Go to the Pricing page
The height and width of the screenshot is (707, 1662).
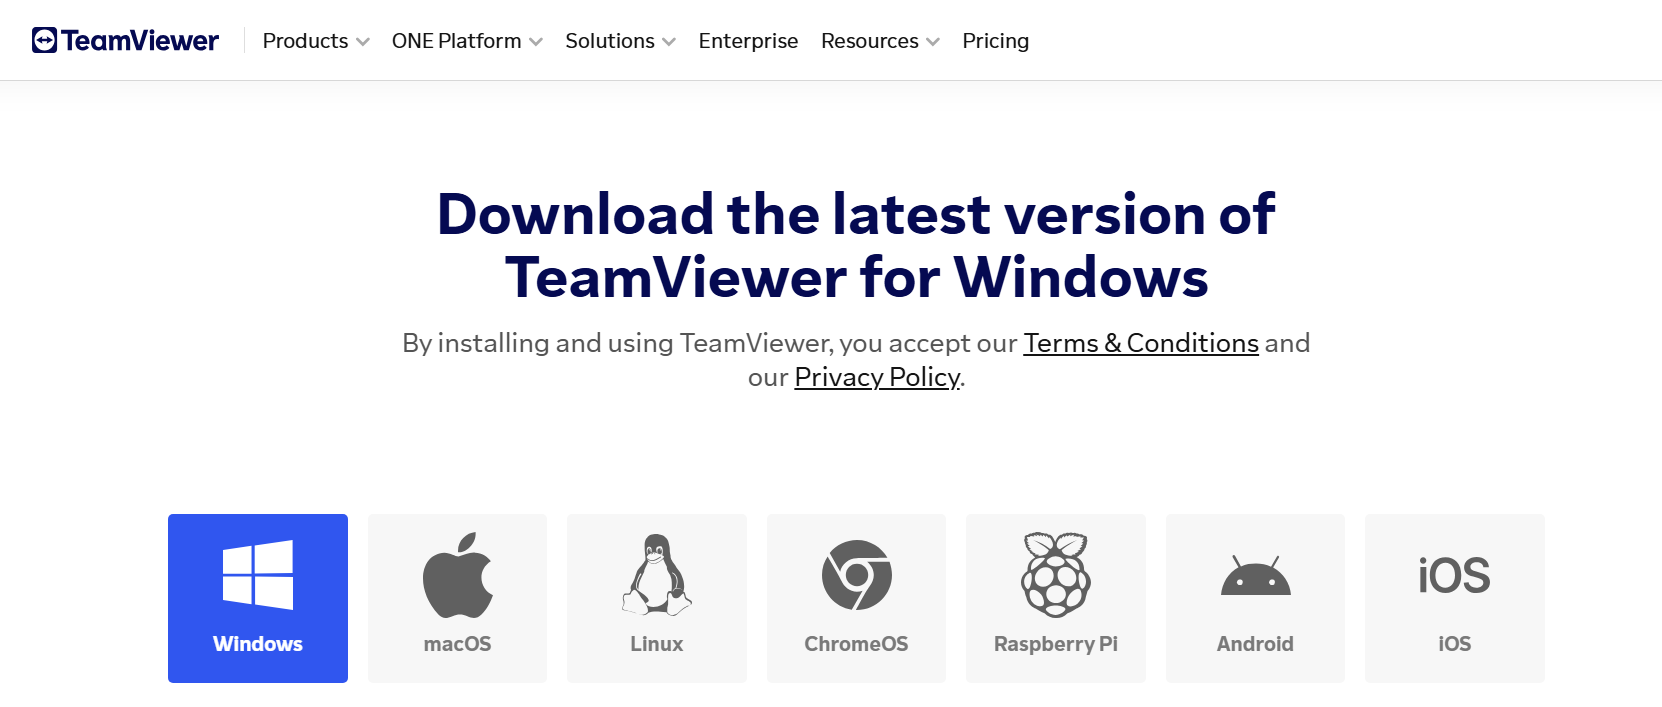point(995,41)
